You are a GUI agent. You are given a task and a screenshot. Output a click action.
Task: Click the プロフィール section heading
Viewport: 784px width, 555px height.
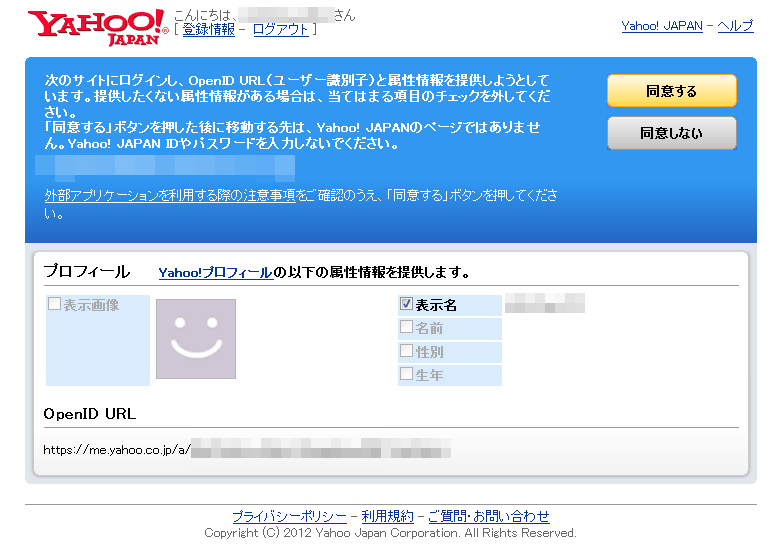tap(86, 272)
